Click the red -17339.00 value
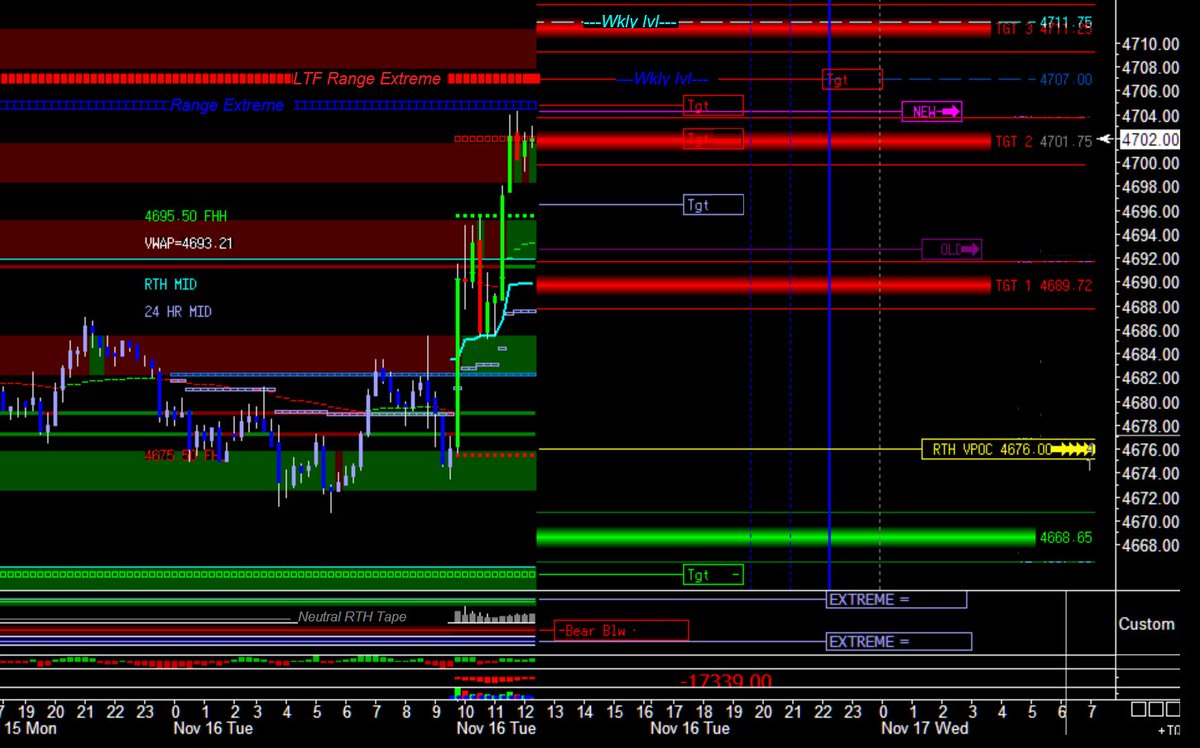1200x748 pixels. [726, 681]
